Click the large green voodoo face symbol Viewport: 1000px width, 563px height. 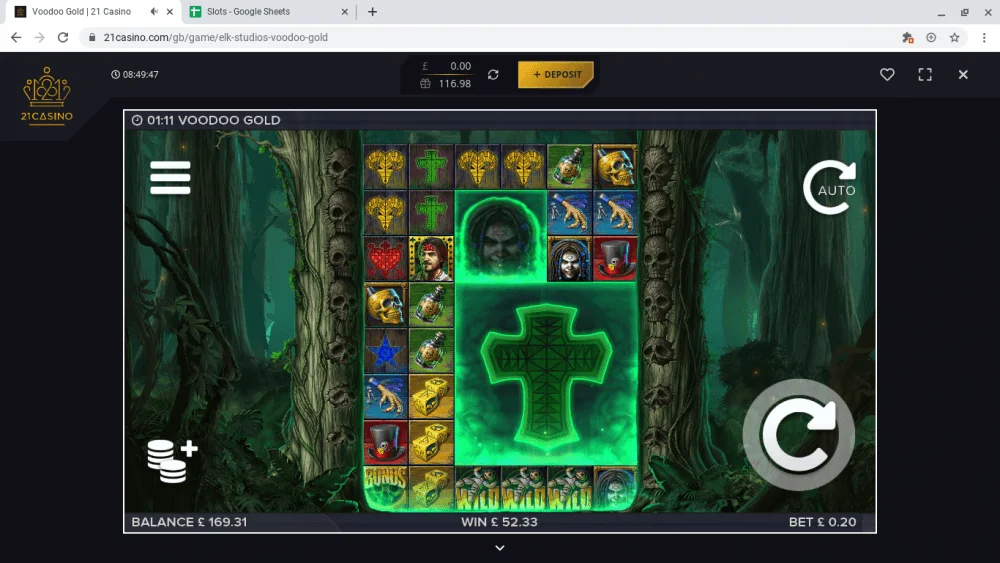click(501, 236)
